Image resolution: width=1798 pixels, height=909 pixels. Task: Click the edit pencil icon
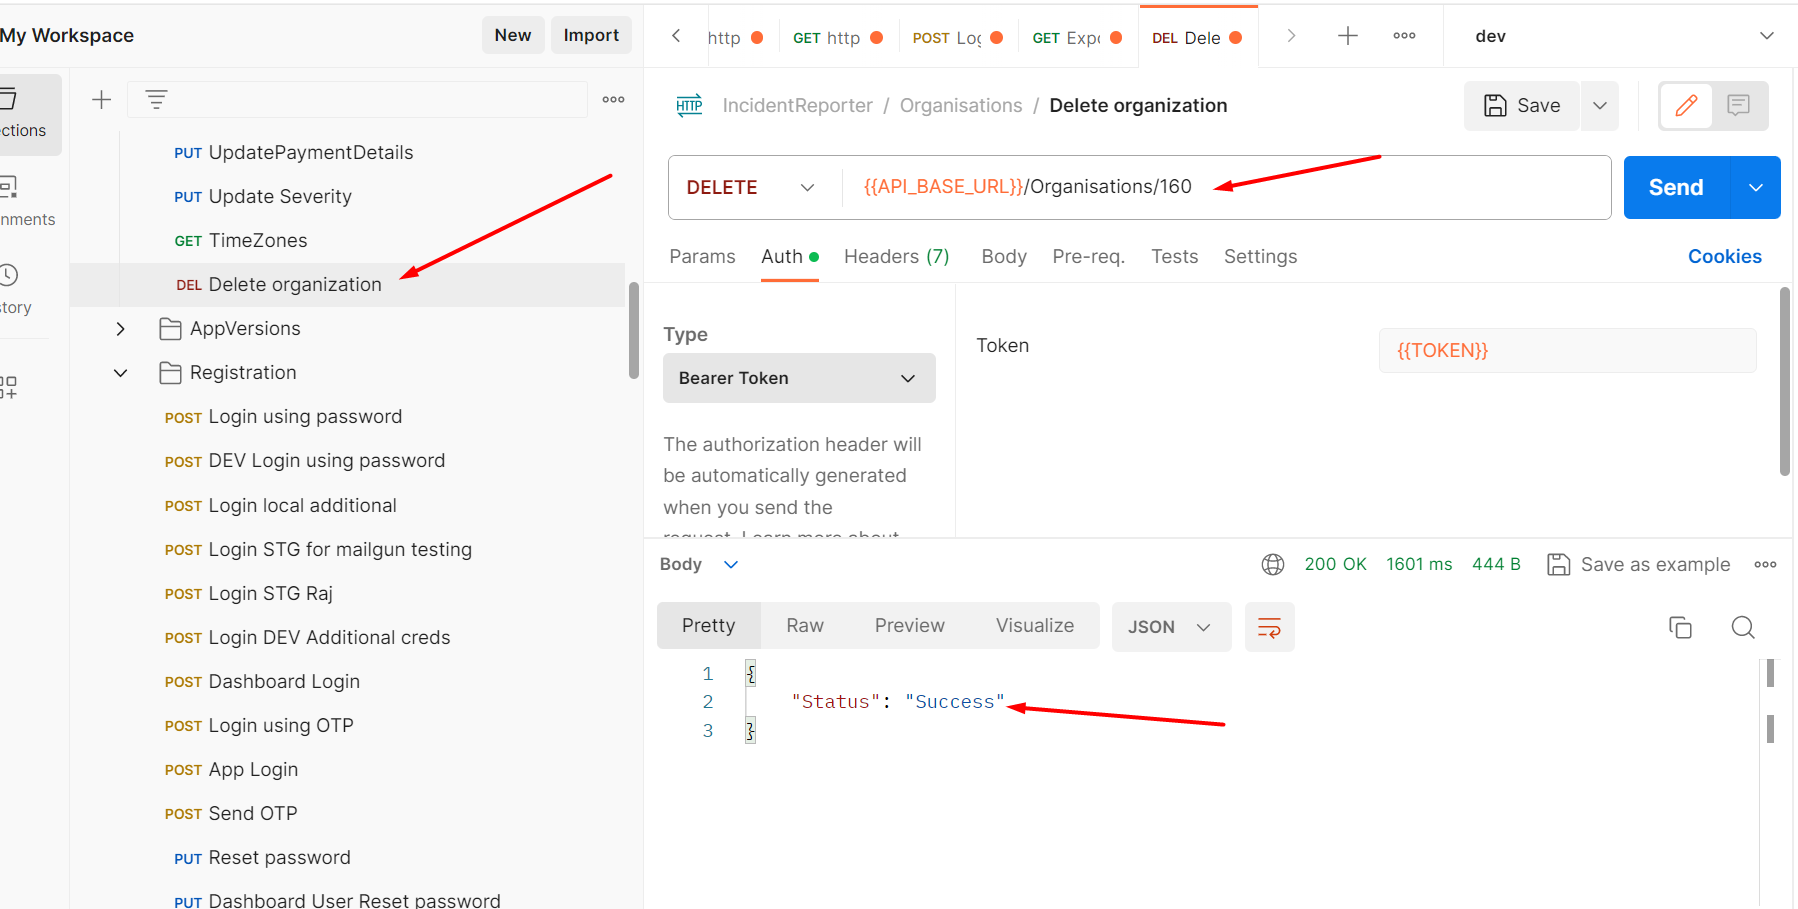1686,105
